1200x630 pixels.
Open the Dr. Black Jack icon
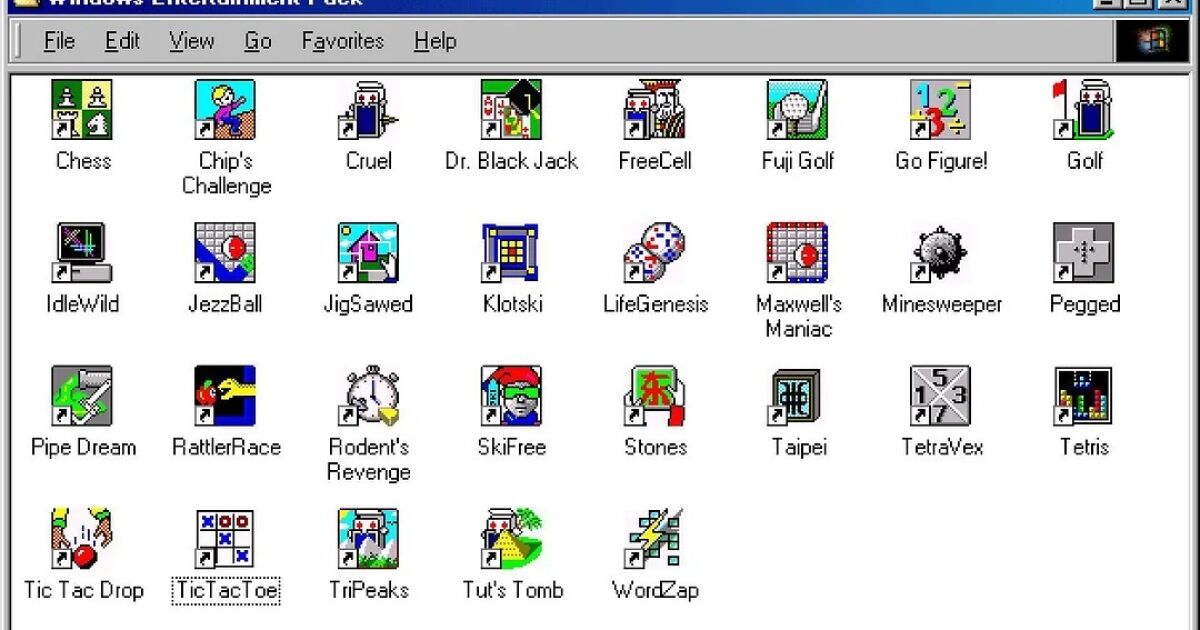click(512, 110)
